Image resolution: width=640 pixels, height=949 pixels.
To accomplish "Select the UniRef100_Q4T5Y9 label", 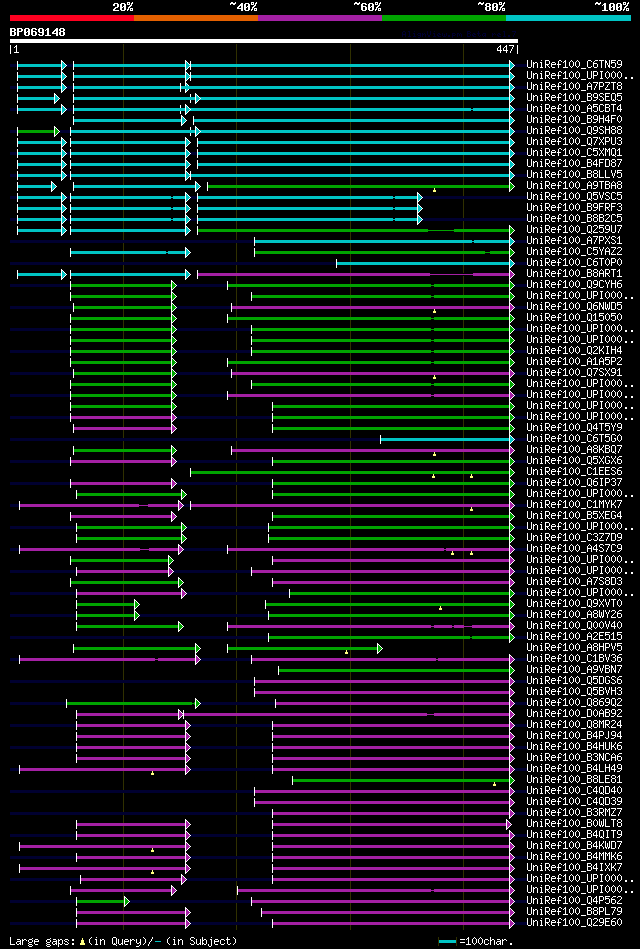I will point(574,427).
